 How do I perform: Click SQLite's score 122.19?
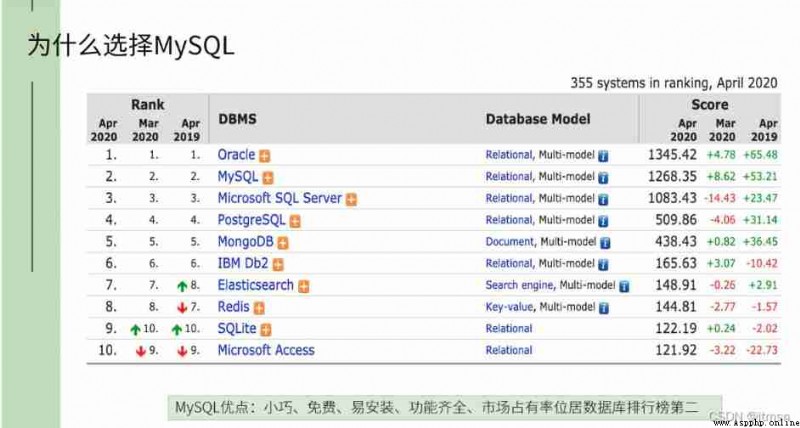pos(676,329)
